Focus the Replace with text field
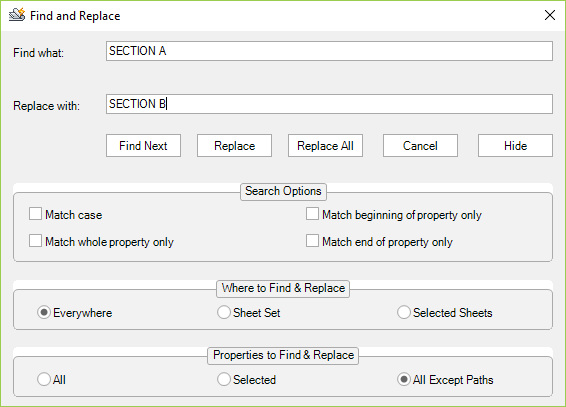The width and height of the screenshot is (566, 407). point(329,104)
